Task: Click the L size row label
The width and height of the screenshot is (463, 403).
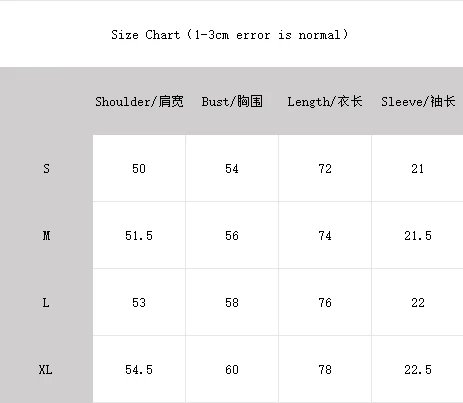Action: pos(46,303)
